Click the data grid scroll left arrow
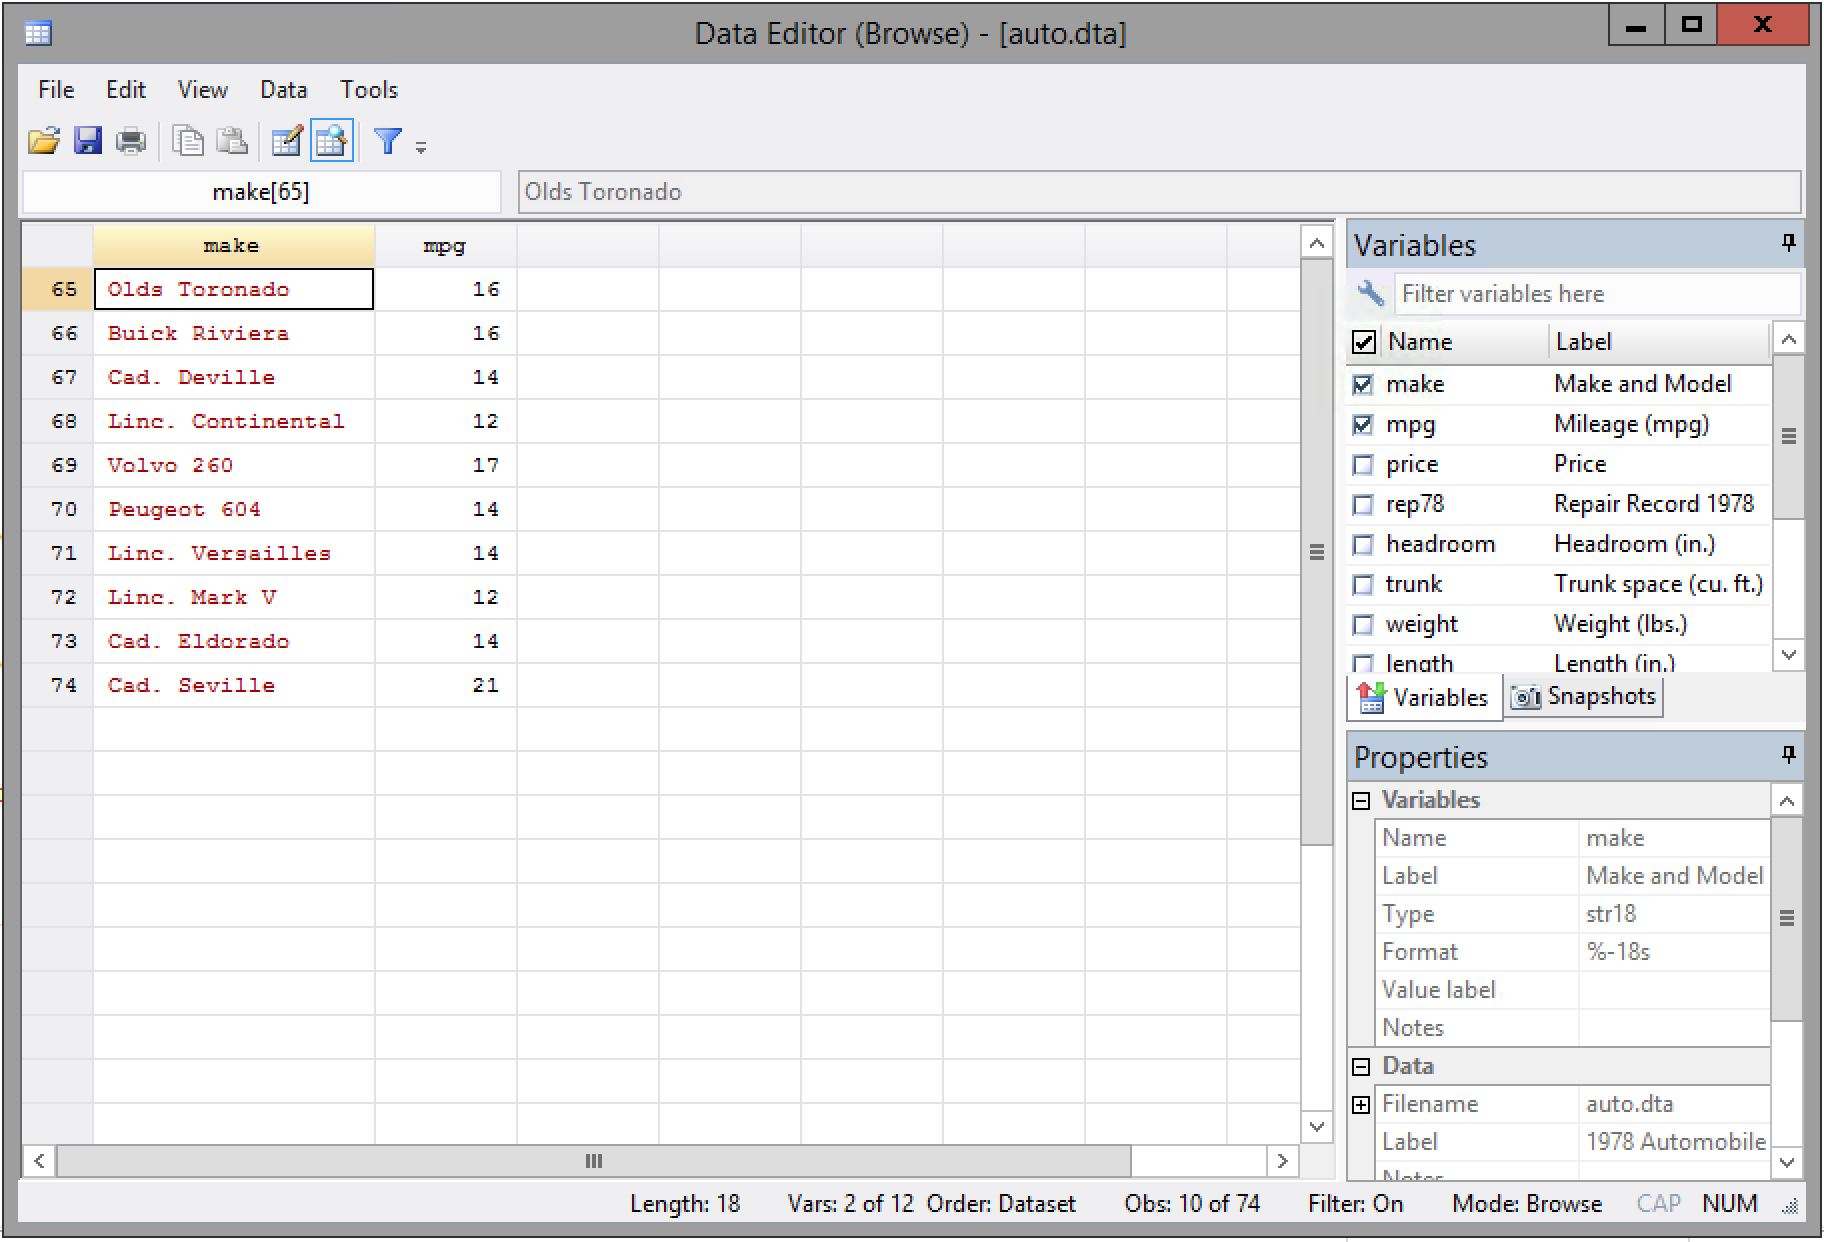 (x=39, y=1161)
